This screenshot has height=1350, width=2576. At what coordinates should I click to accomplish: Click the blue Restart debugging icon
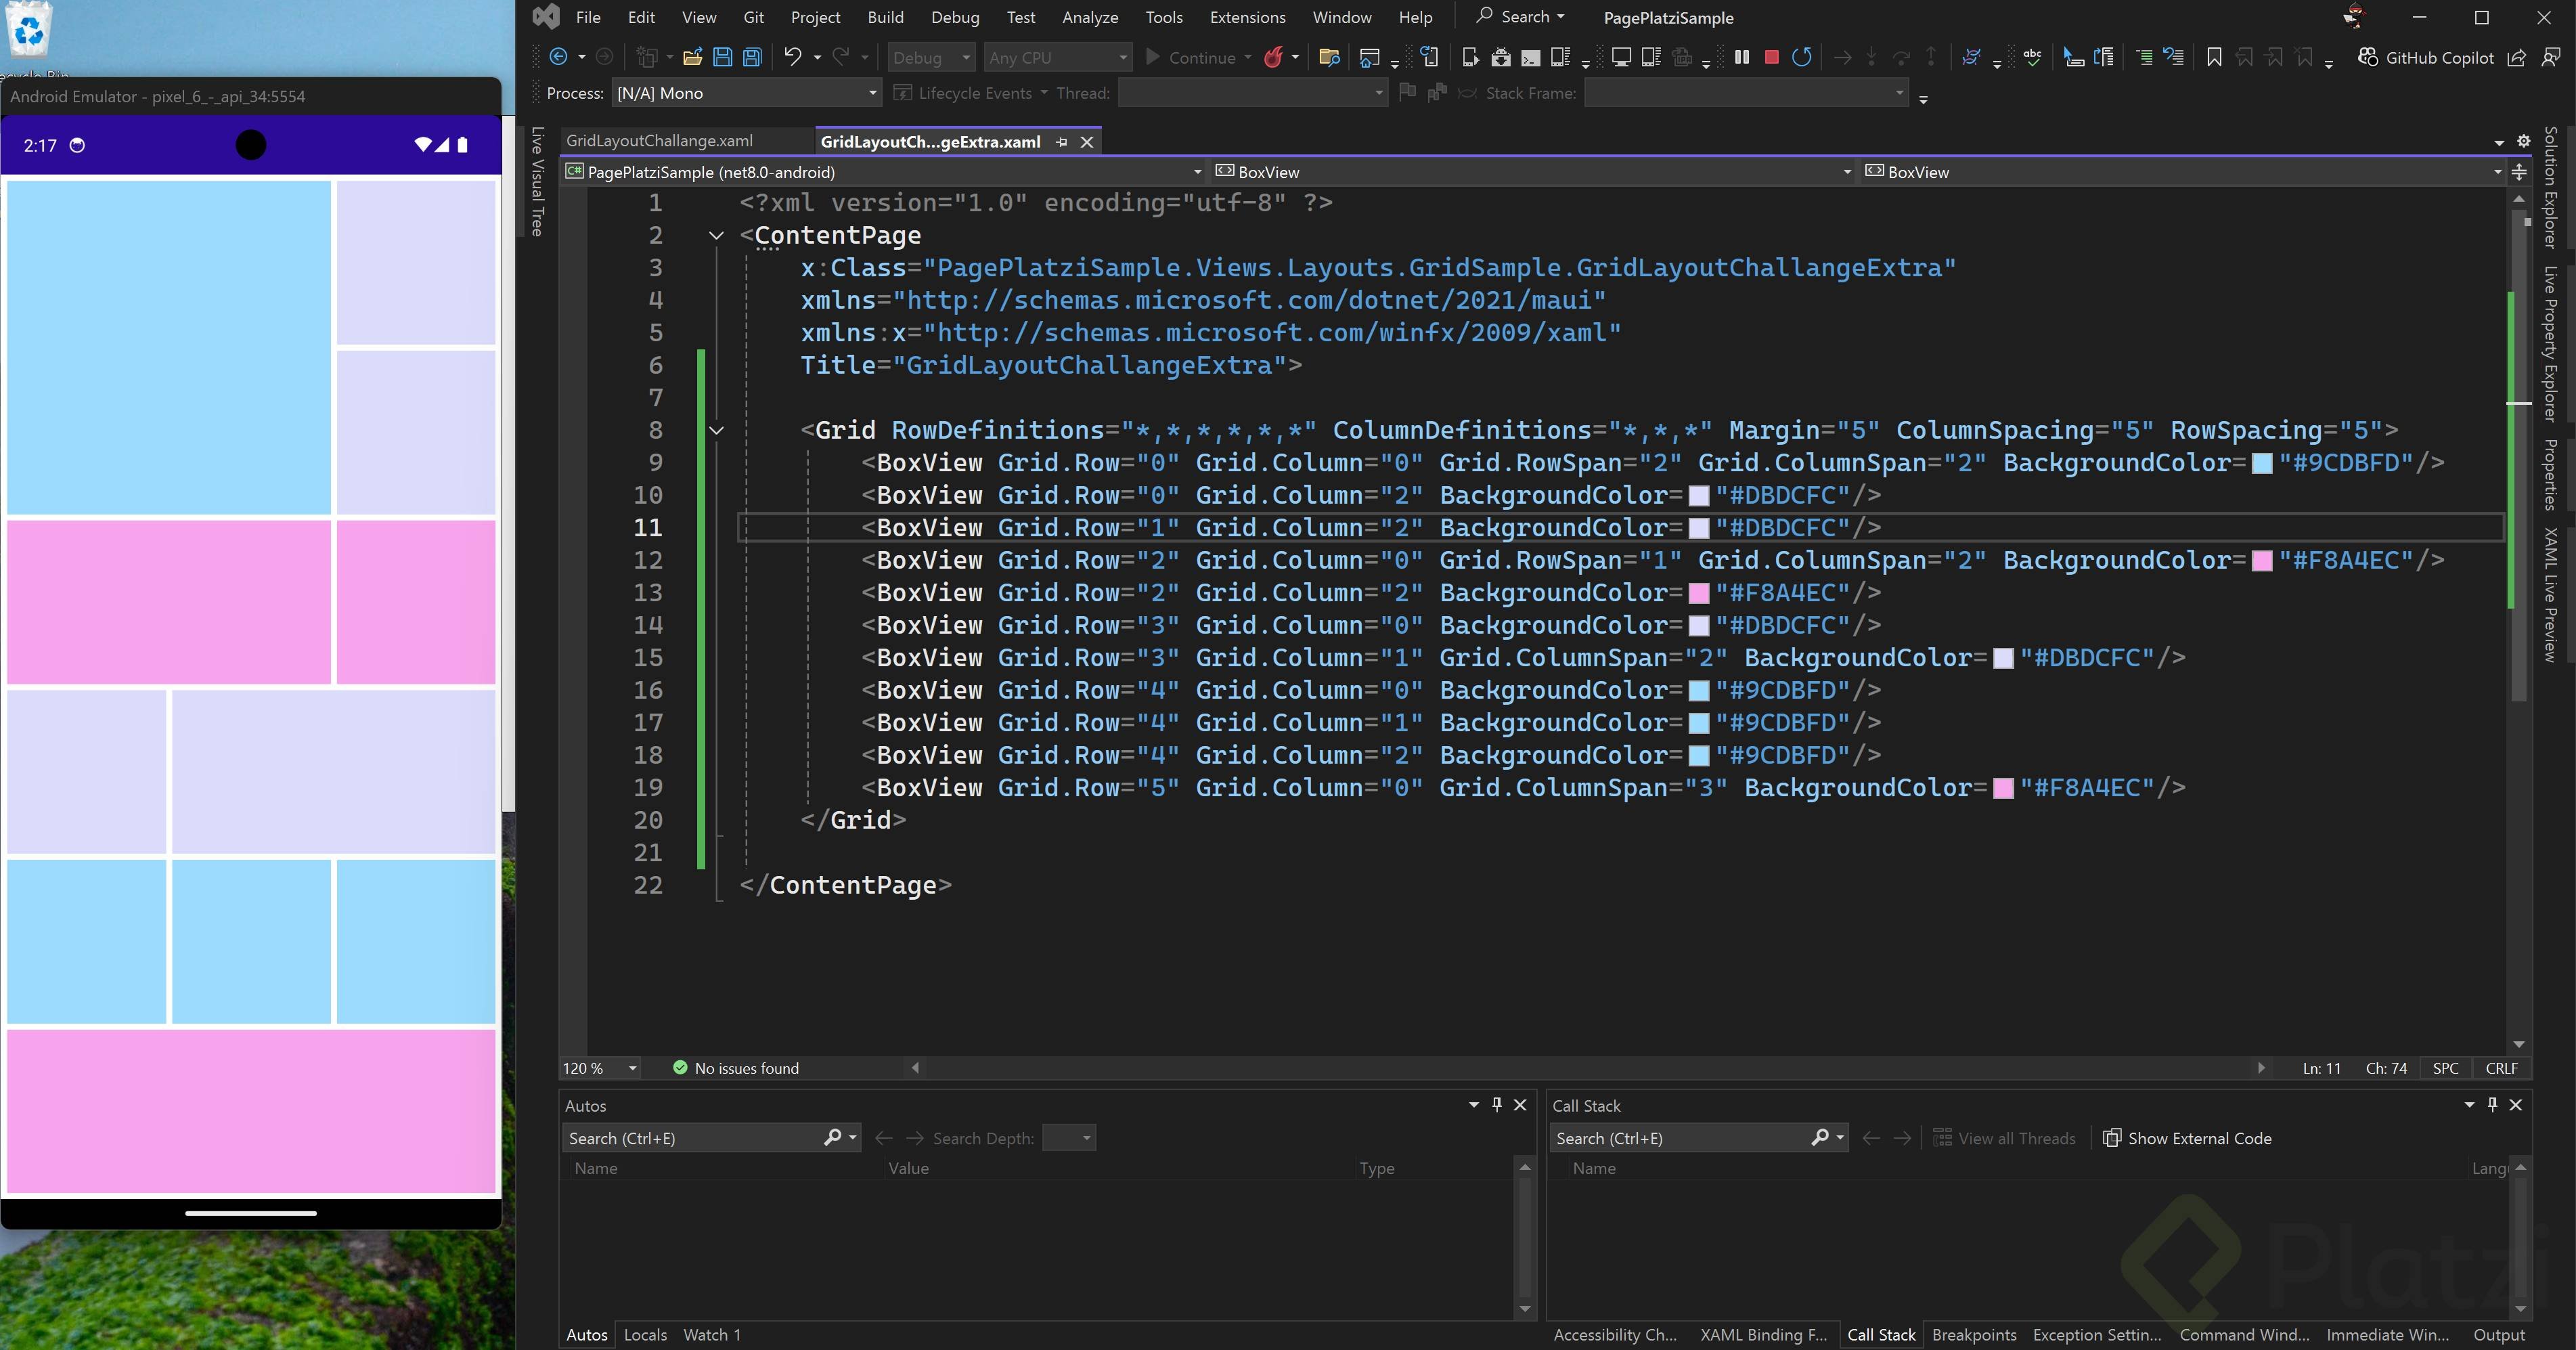1801,57
